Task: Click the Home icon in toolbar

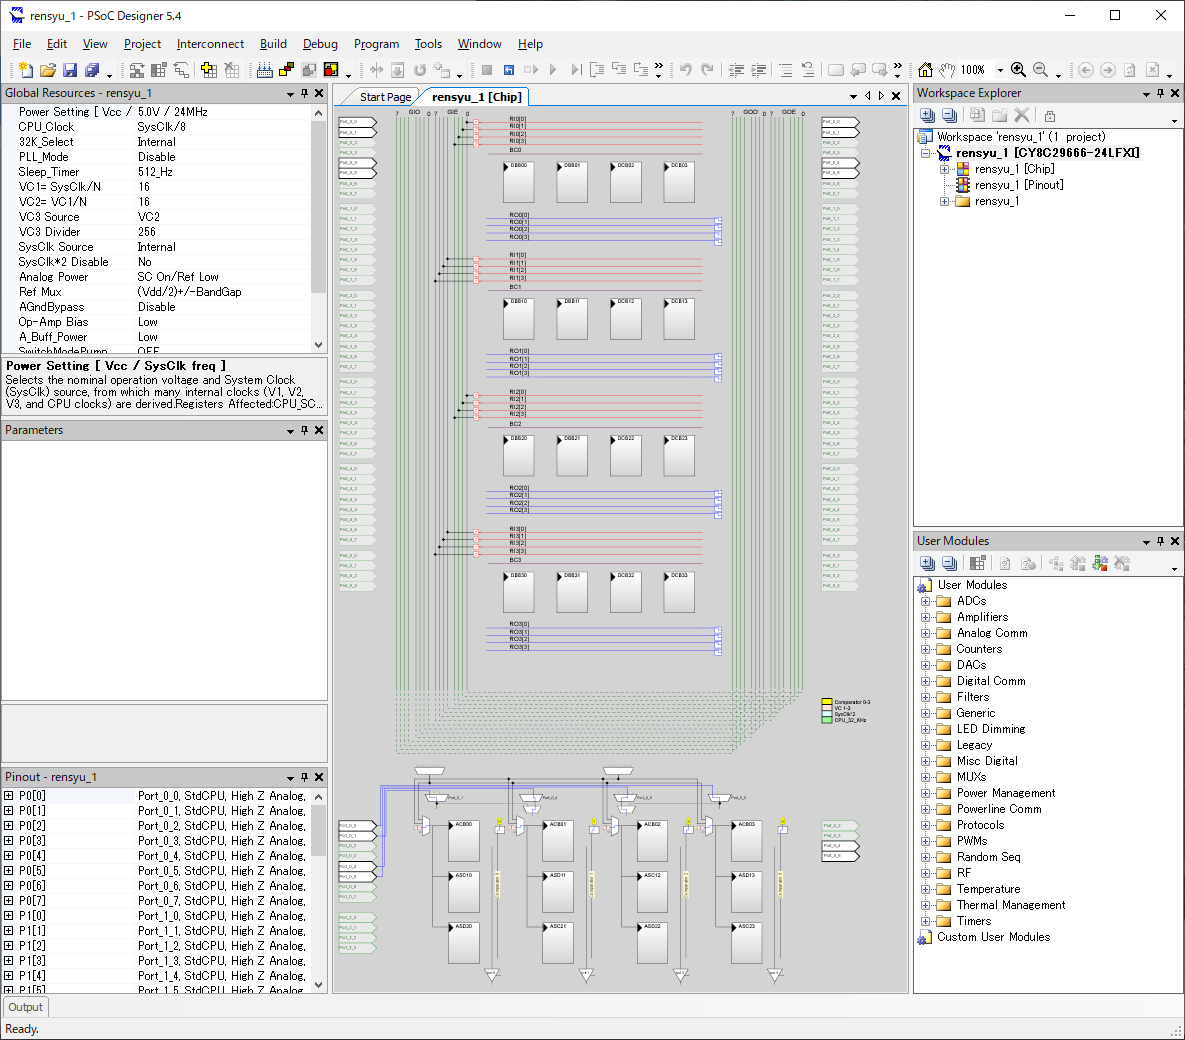Action: coord(925,70)
